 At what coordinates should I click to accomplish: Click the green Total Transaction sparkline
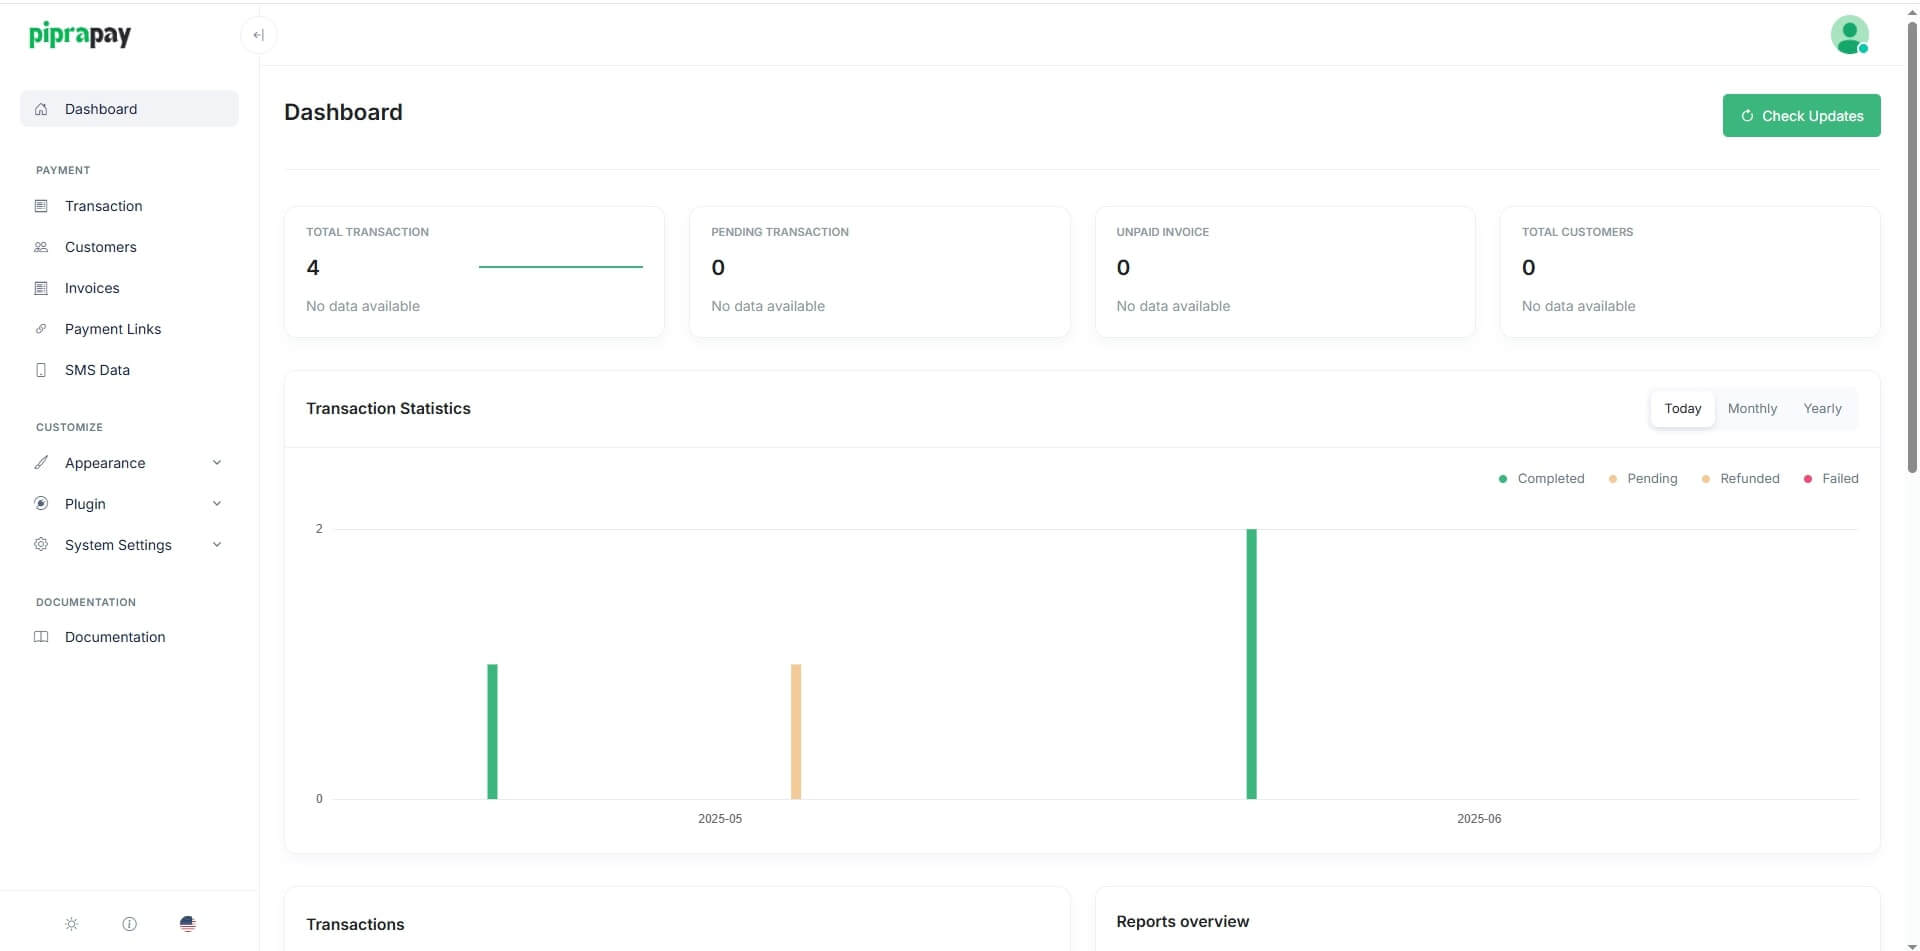[x=561, y=267]
